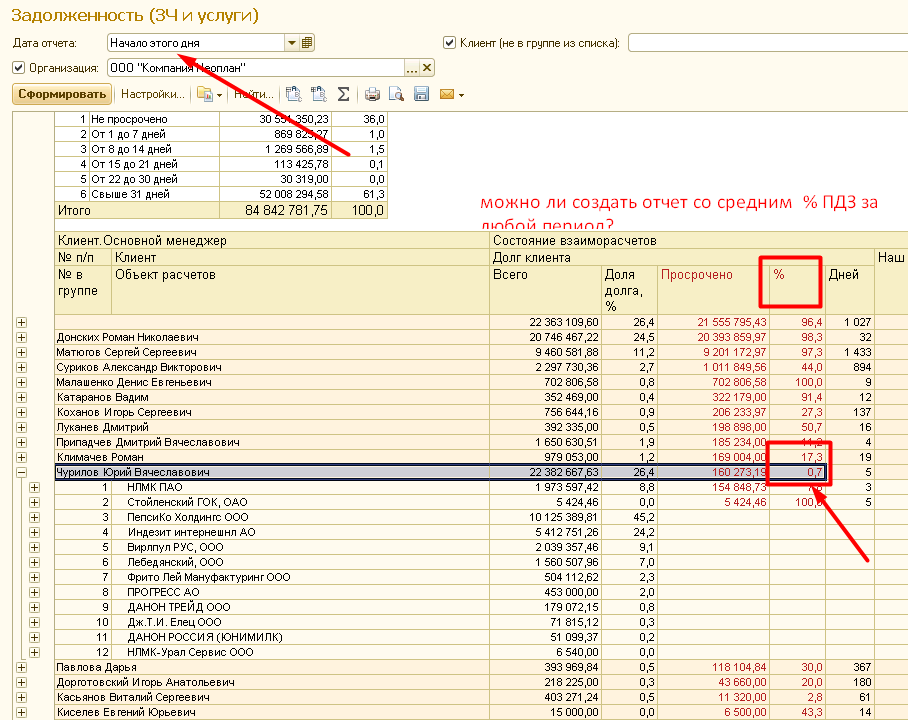Clear Организация field with X button
This screenshot has width=908, height=720.
427,67
